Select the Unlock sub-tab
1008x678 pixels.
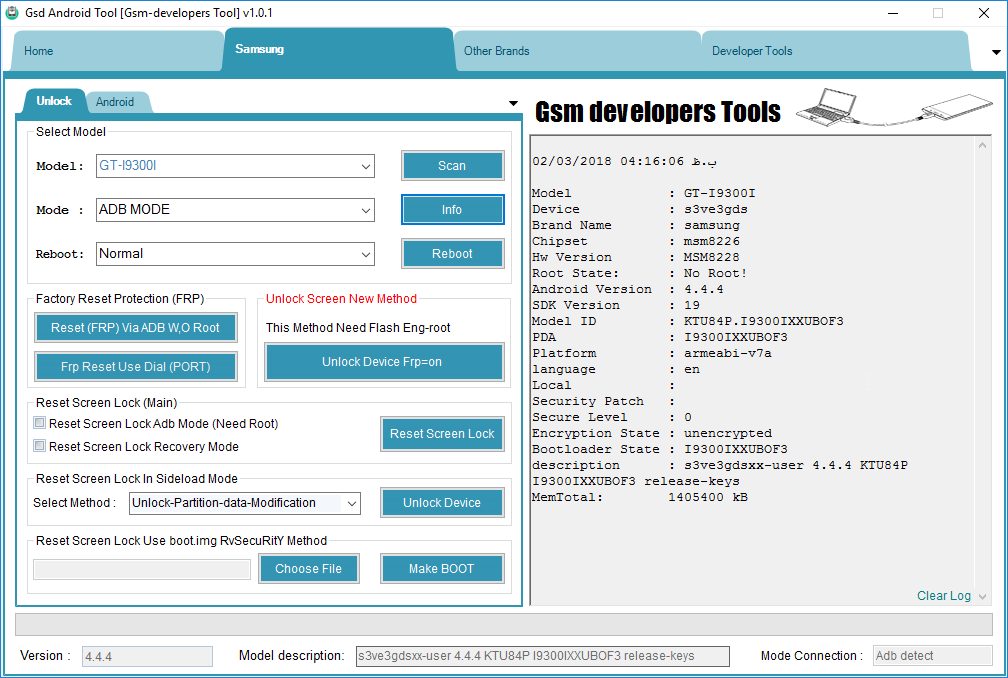[54, 101]
